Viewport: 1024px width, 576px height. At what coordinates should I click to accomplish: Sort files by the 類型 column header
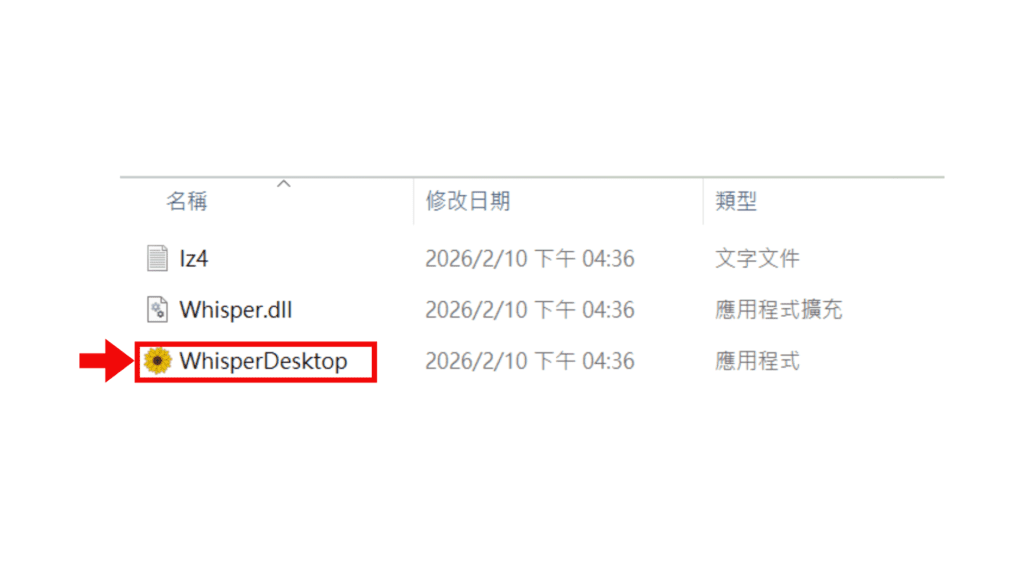[x=736, y=201]
